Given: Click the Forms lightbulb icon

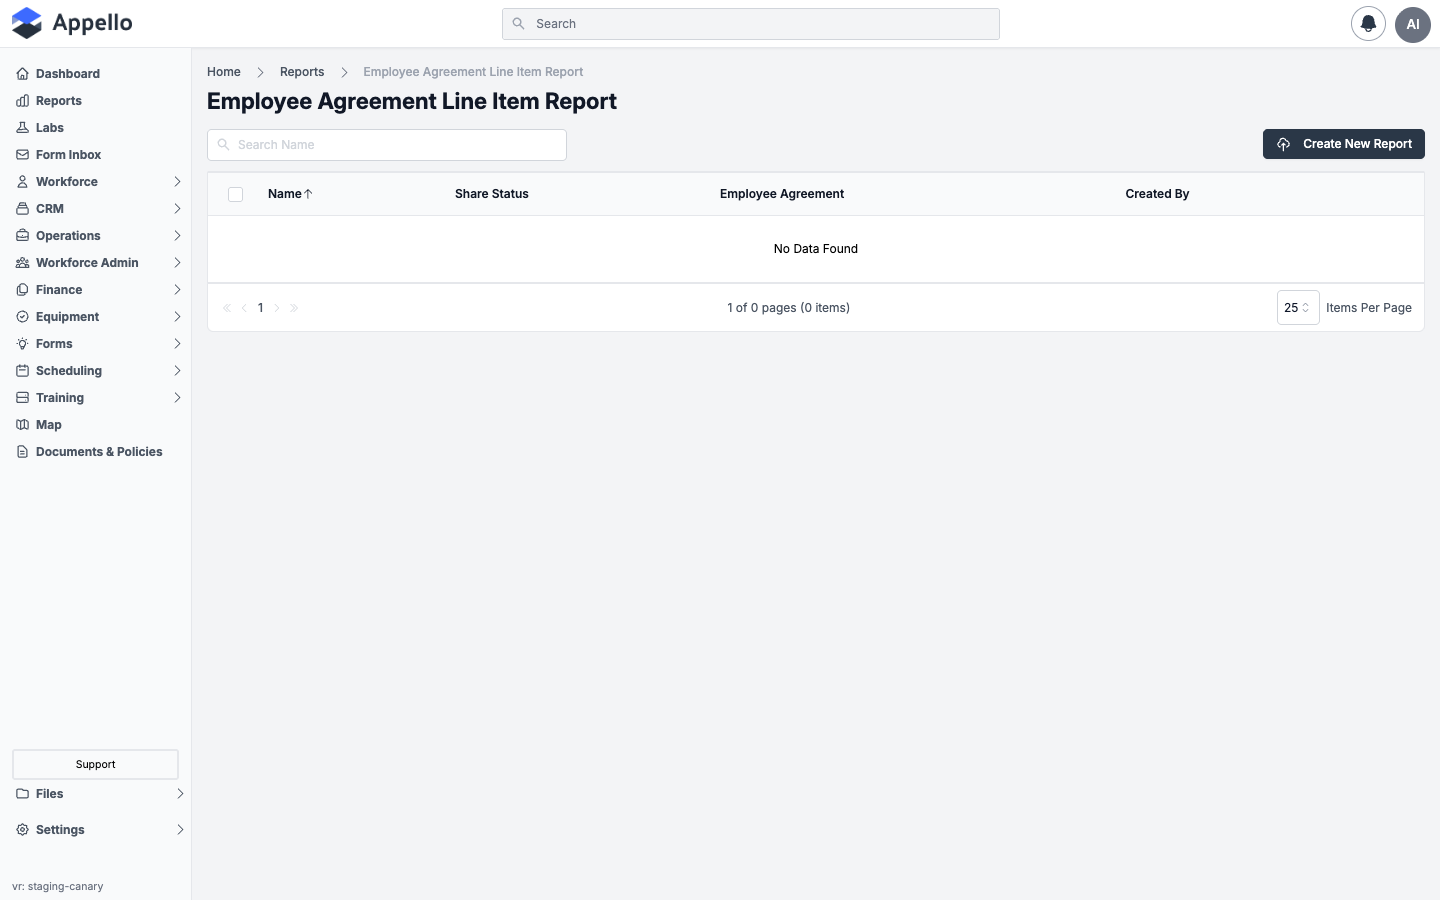Looking at the screenshot, I should click(22, 344).
